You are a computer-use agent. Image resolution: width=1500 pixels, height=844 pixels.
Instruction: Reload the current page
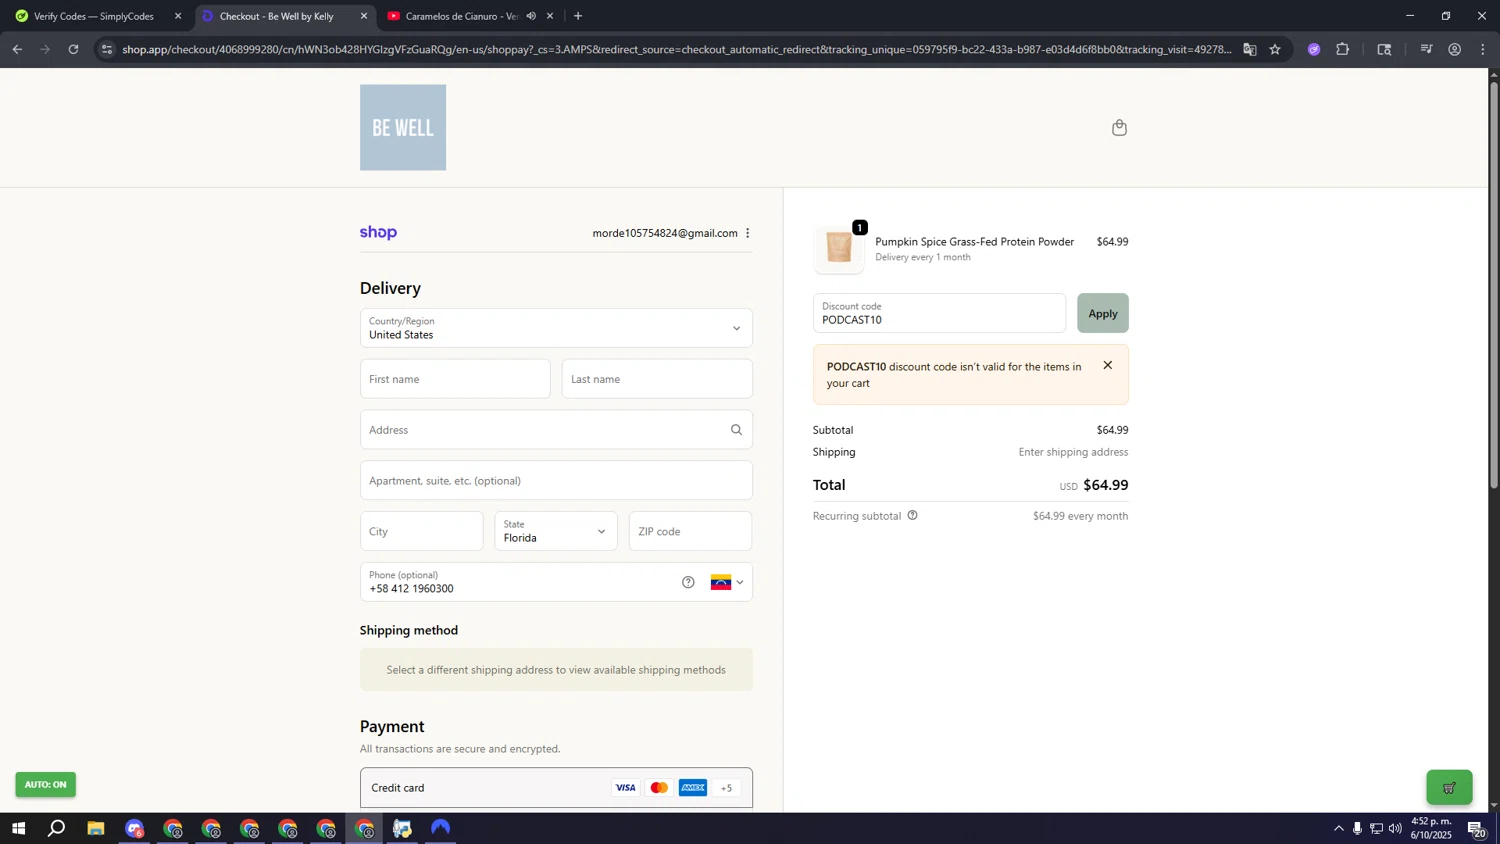(73, 49)
